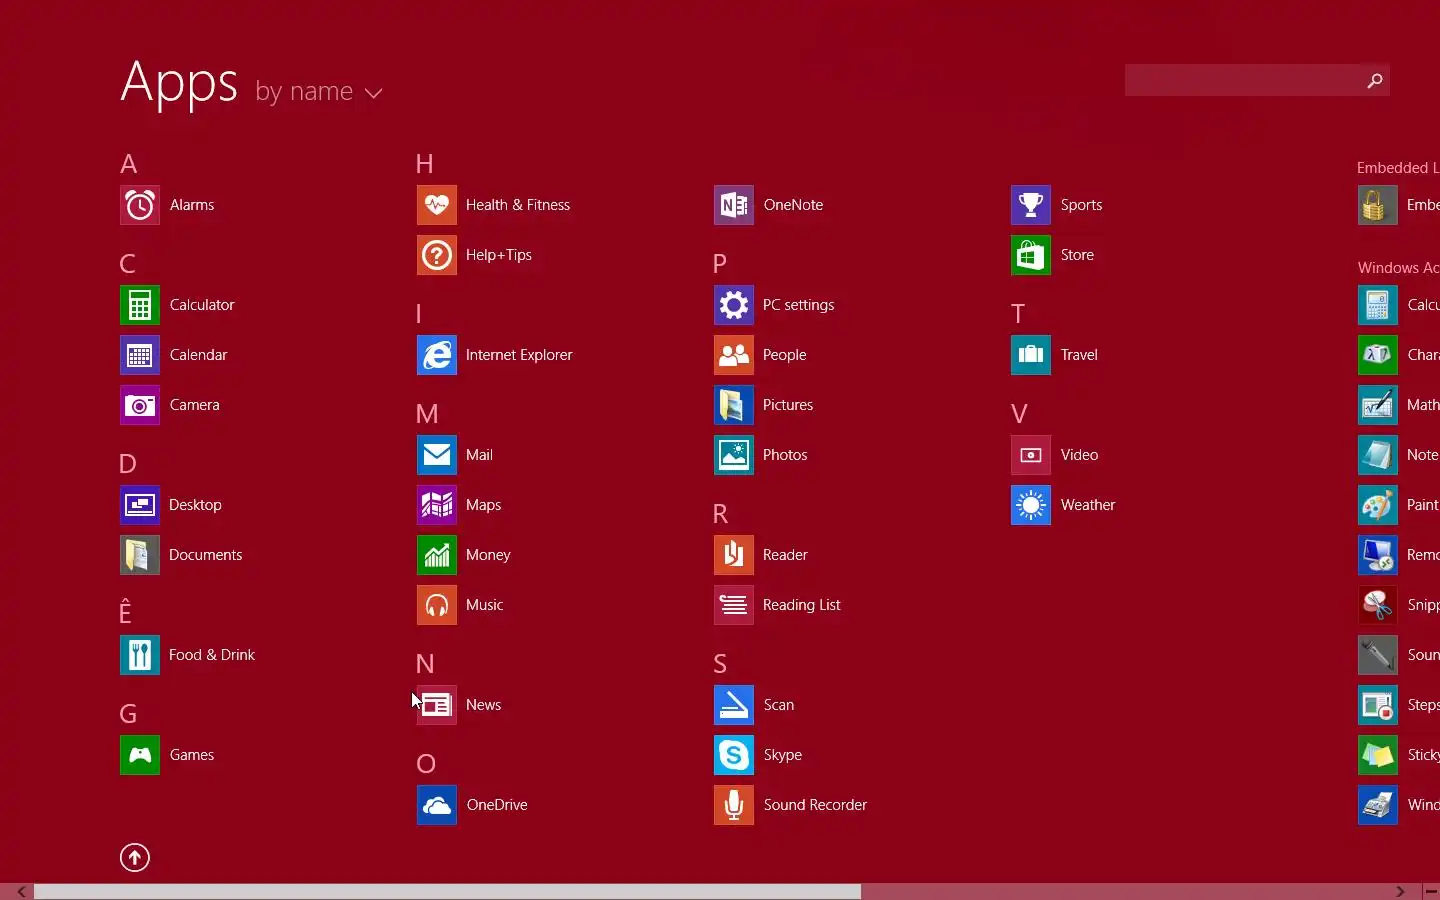Click the horizontal scrollbar thumb

point(447,891)
